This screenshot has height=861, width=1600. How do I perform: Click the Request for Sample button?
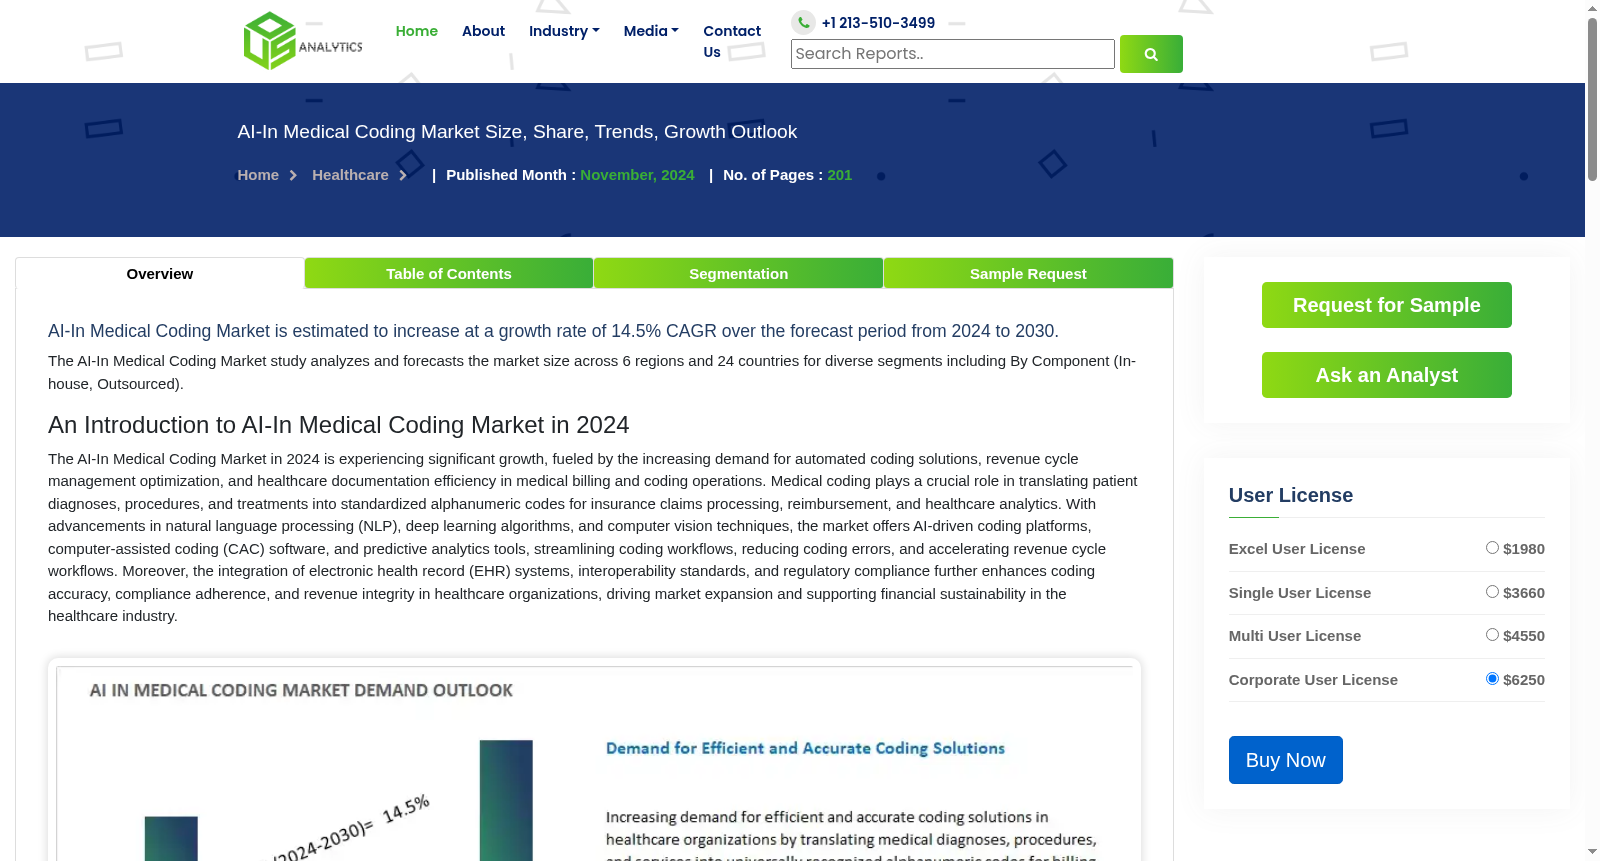pos(1387,305)
